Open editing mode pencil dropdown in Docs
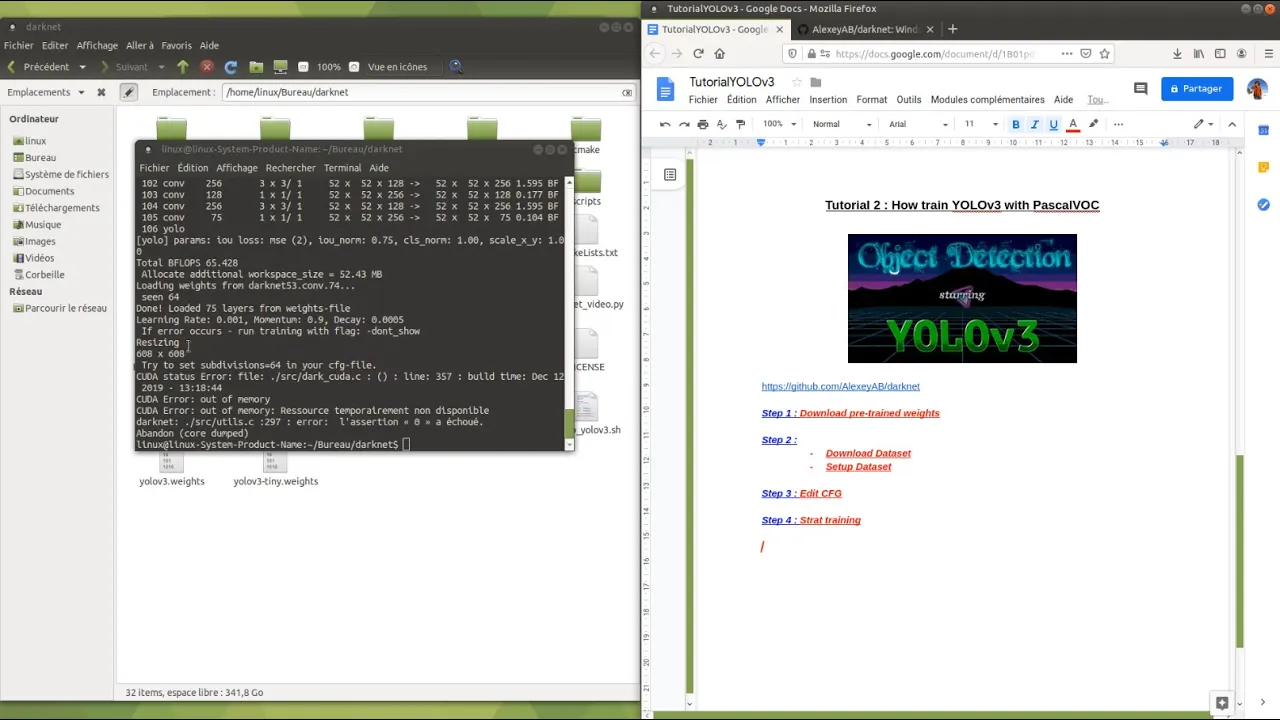The height and width of the screenshot is (720, 1280). pos(1203,124)
